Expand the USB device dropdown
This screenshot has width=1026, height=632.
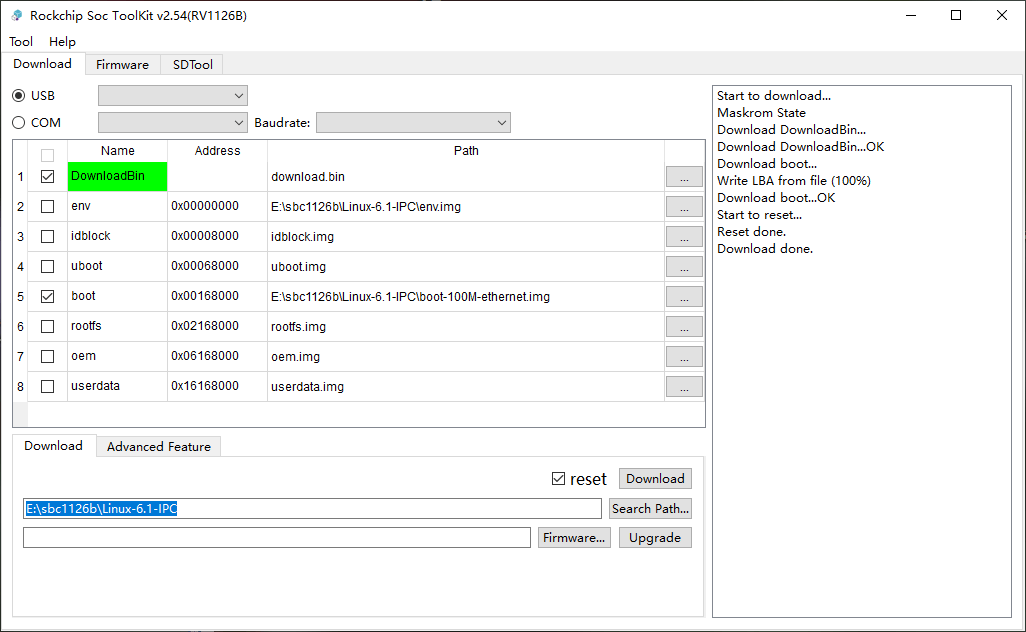click(x=173, y=96)
